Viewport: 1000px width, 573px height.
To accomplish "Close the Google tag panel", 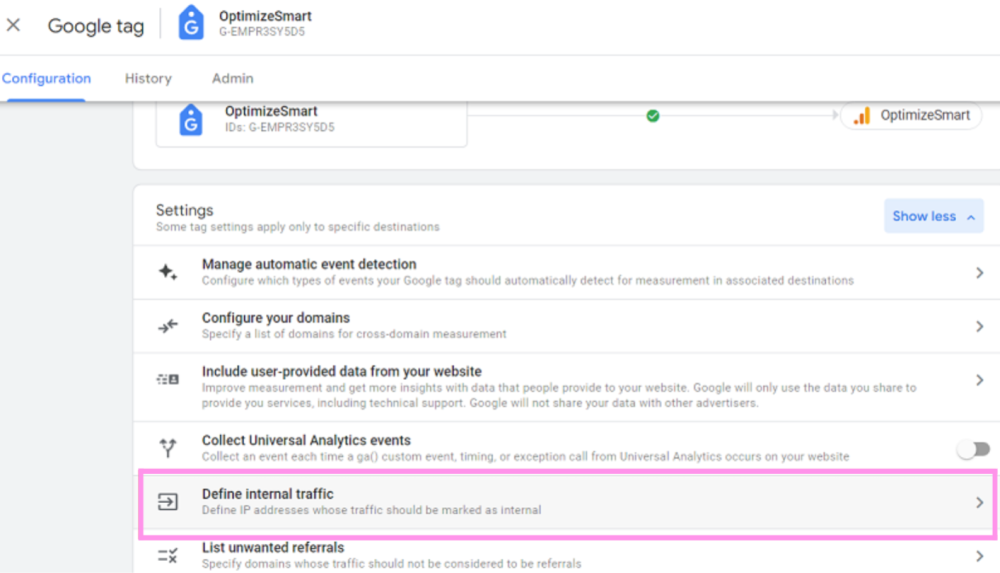I will click(14, 25).
